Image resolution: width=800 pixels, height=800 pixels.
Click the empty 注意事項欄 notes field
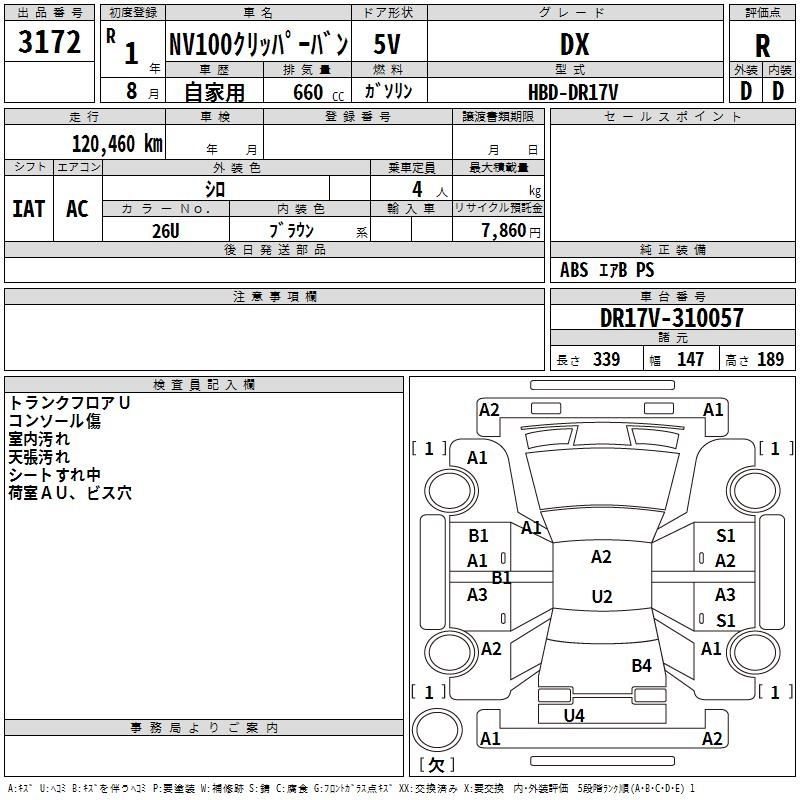tap(274, 338)
